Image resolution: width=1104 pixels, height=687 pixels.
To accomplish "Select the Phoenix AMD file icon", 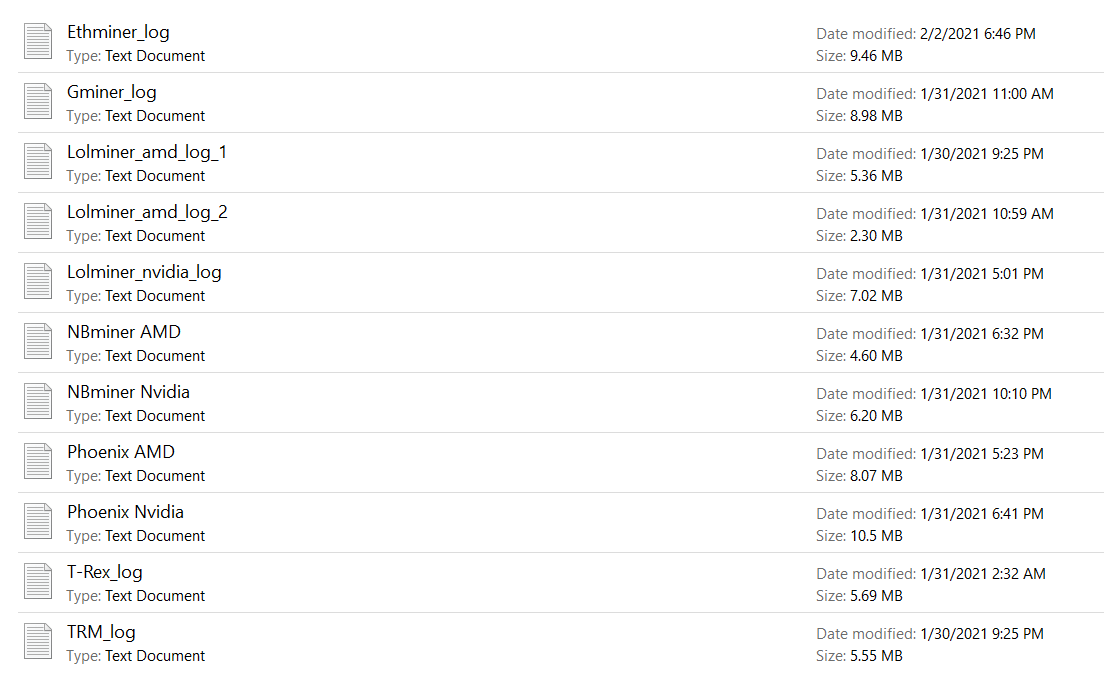I will 38,462.
